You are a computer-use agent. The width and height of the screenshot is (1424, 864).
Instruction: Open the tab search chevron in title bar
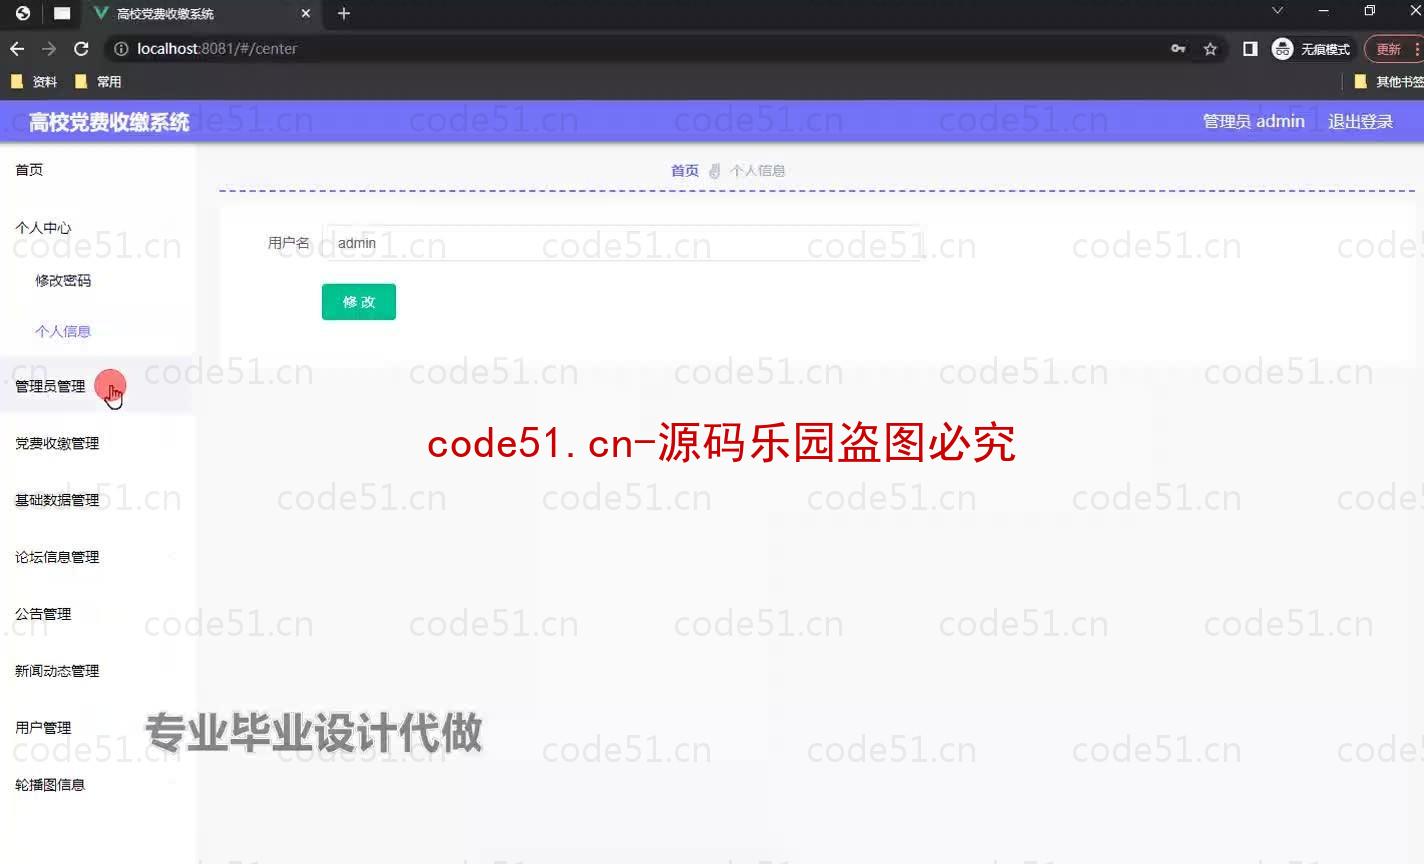[x=1277, y=11]
